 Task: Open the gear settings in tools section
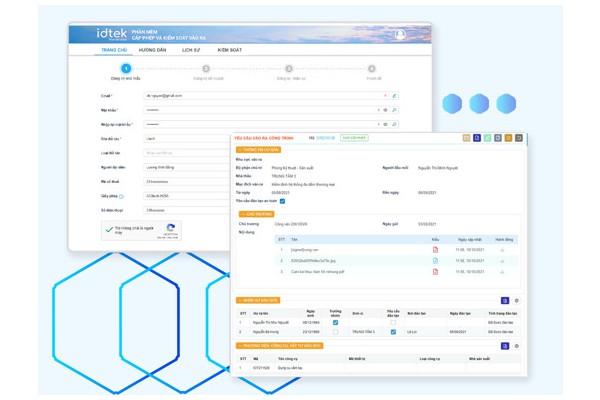coord(517,346)
